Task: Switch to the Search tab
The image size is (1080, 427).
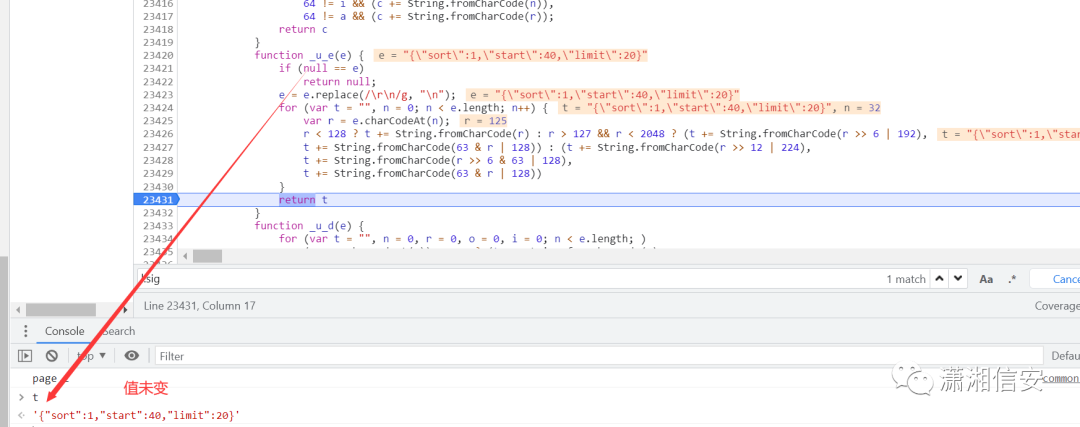Action: coord(119,331)
